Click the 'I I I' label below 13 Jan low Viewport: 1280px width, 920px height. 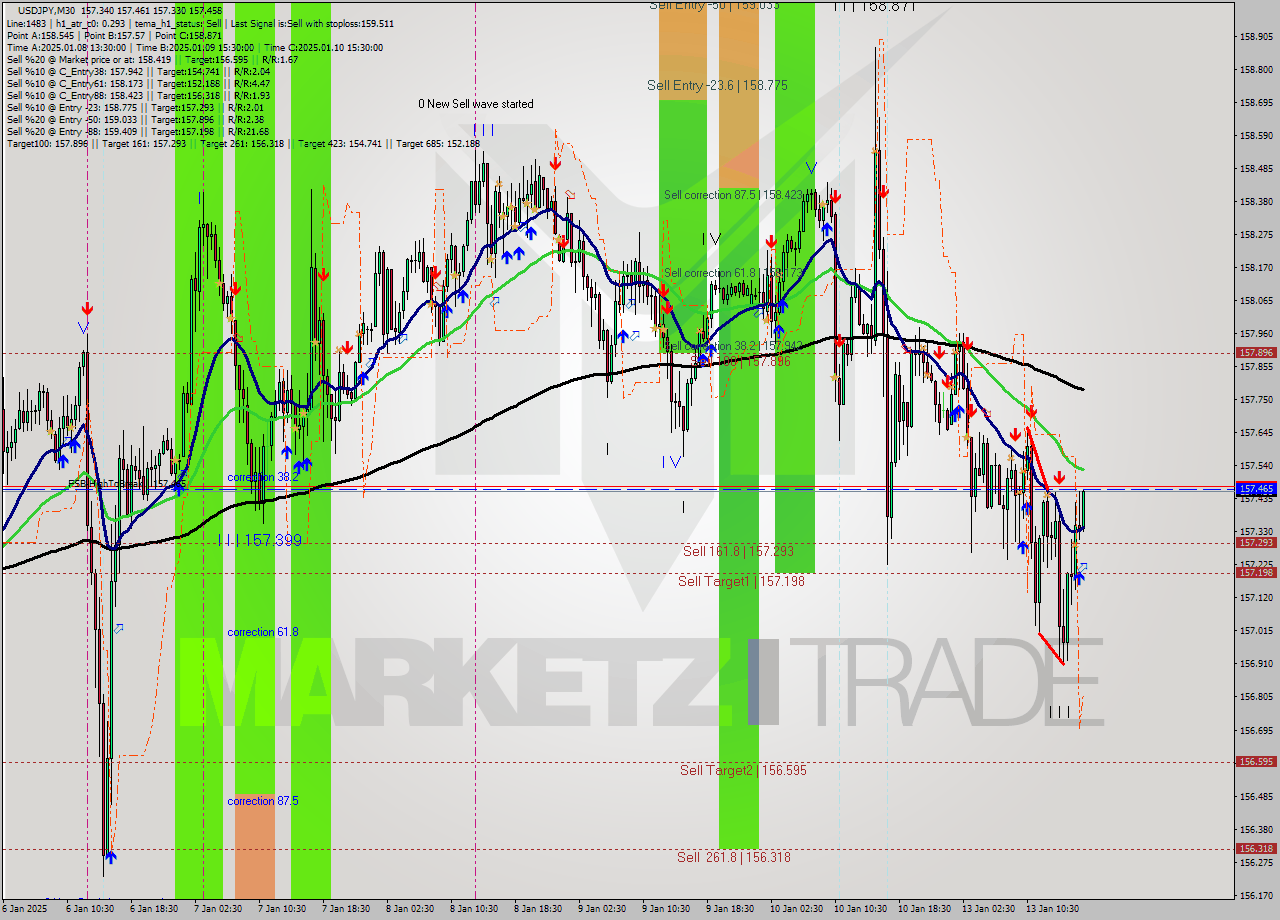(x=1059, y=712)
